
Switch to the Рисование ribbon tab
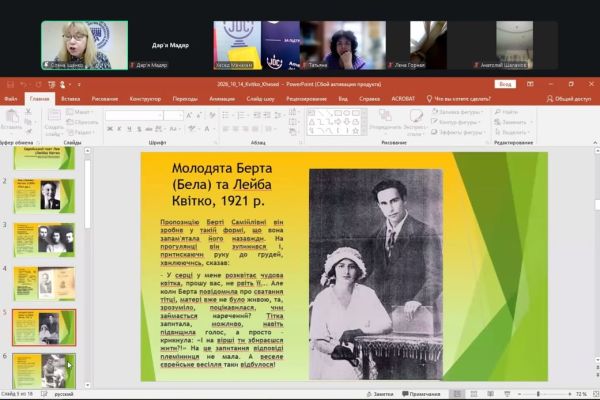point(104,99)
